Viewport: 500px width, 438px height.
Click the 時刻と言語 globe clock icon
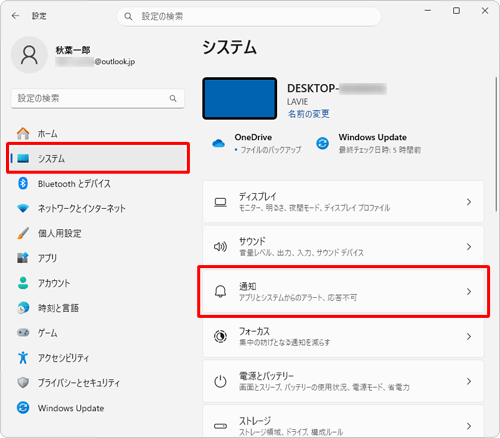(x=23, y=308)
